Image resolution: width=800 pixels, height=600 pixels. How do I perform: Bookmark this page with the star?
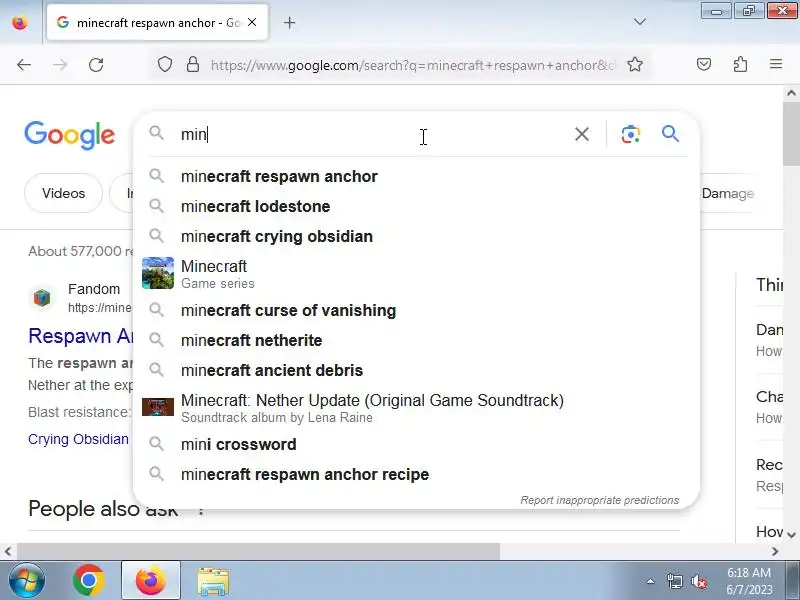635,65
